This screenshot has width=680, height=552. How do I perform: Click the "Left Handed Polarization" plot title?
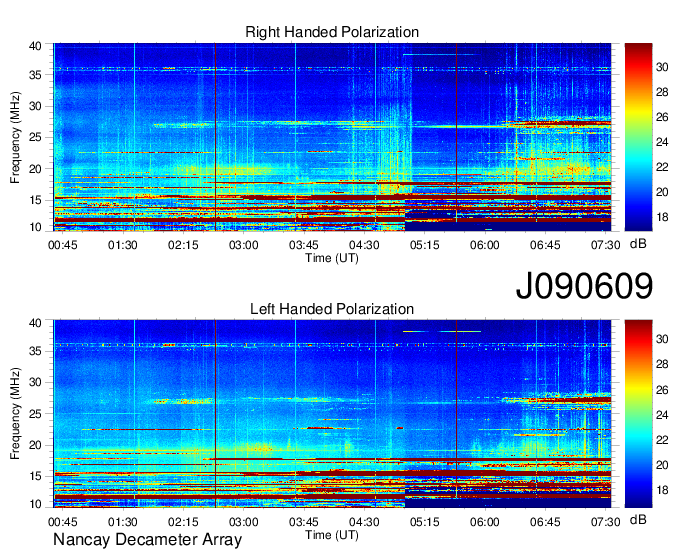coord(332,309)
